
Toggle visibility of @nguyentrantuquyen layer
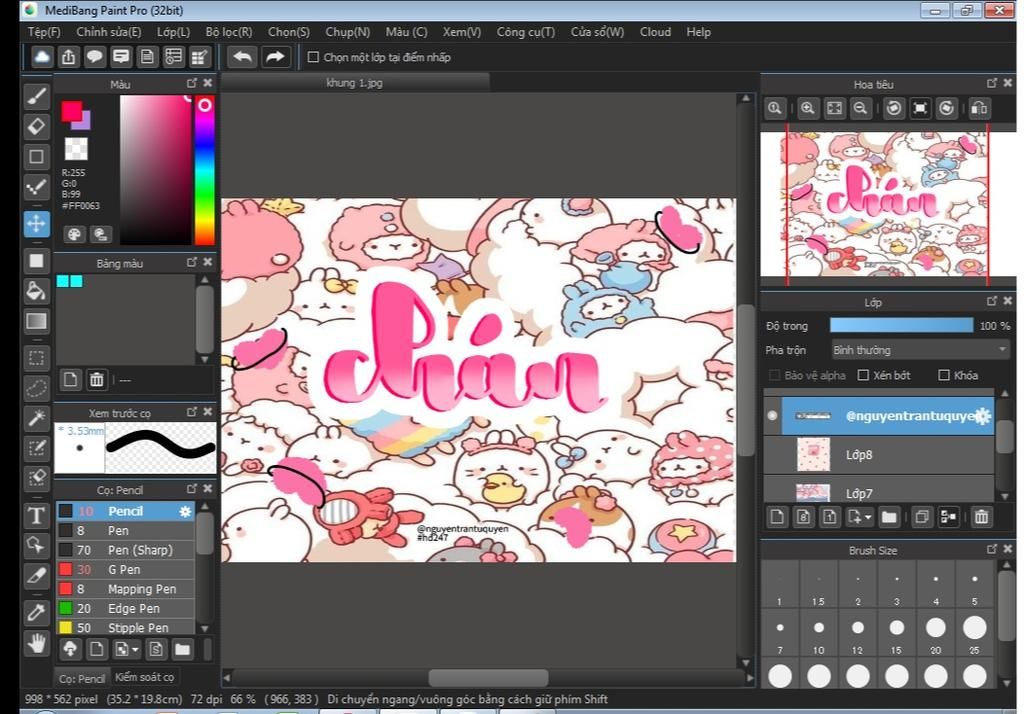(x=773, y=415)
